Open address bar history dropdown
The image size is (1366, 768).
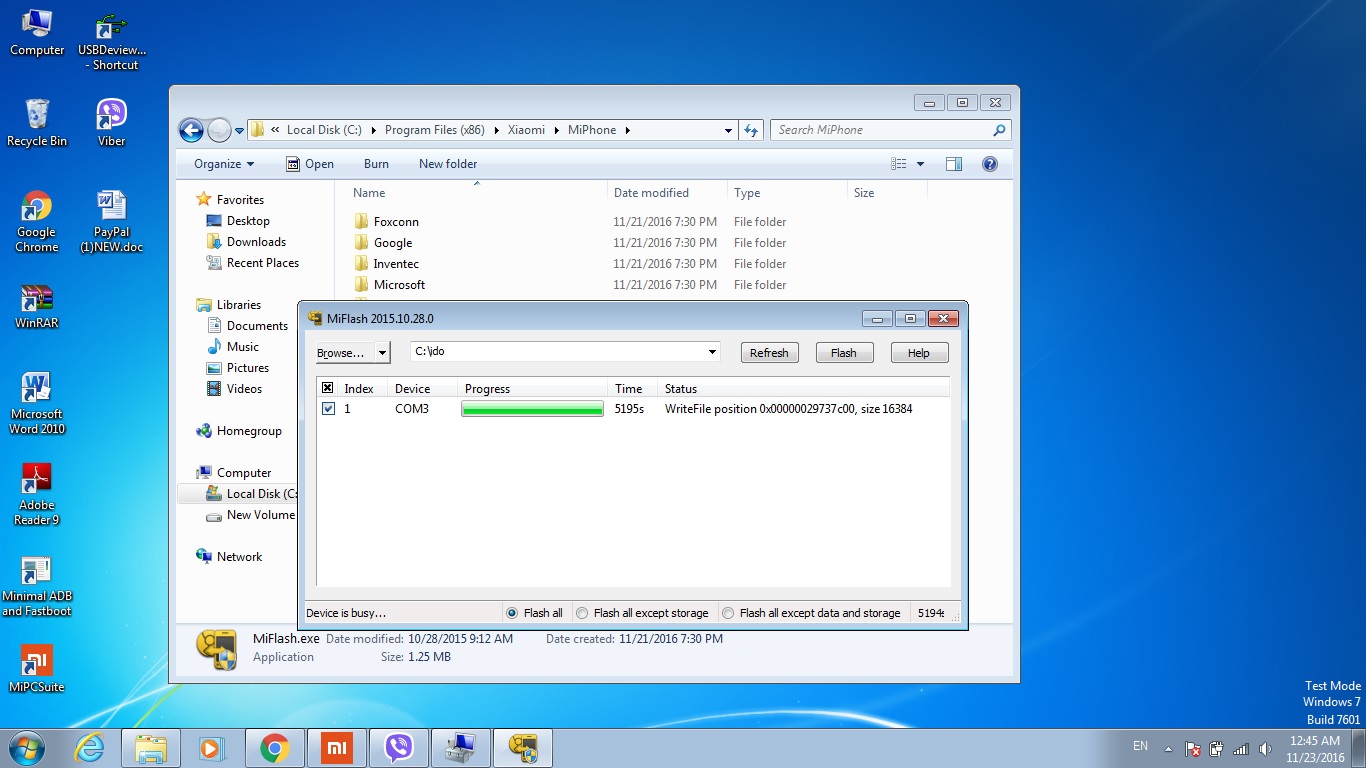[x=728, y=130]
